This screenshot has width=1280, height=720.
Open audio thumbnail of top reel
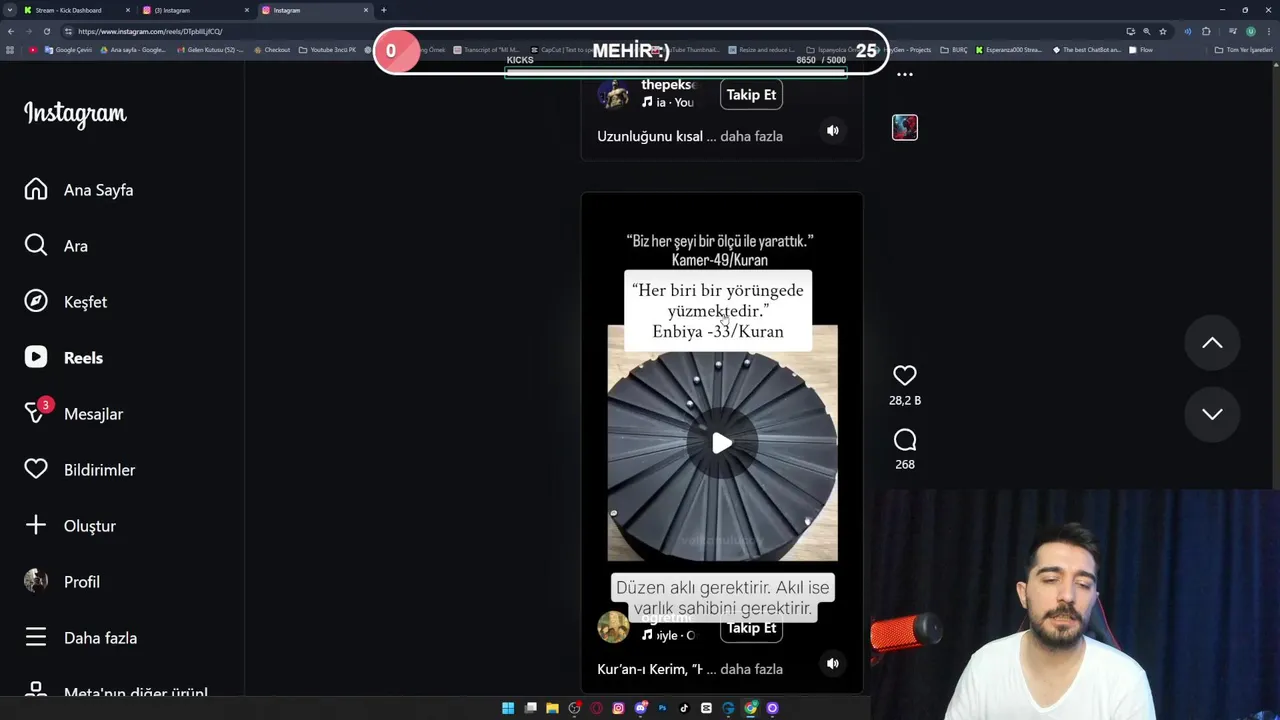[x=905, y=127]
